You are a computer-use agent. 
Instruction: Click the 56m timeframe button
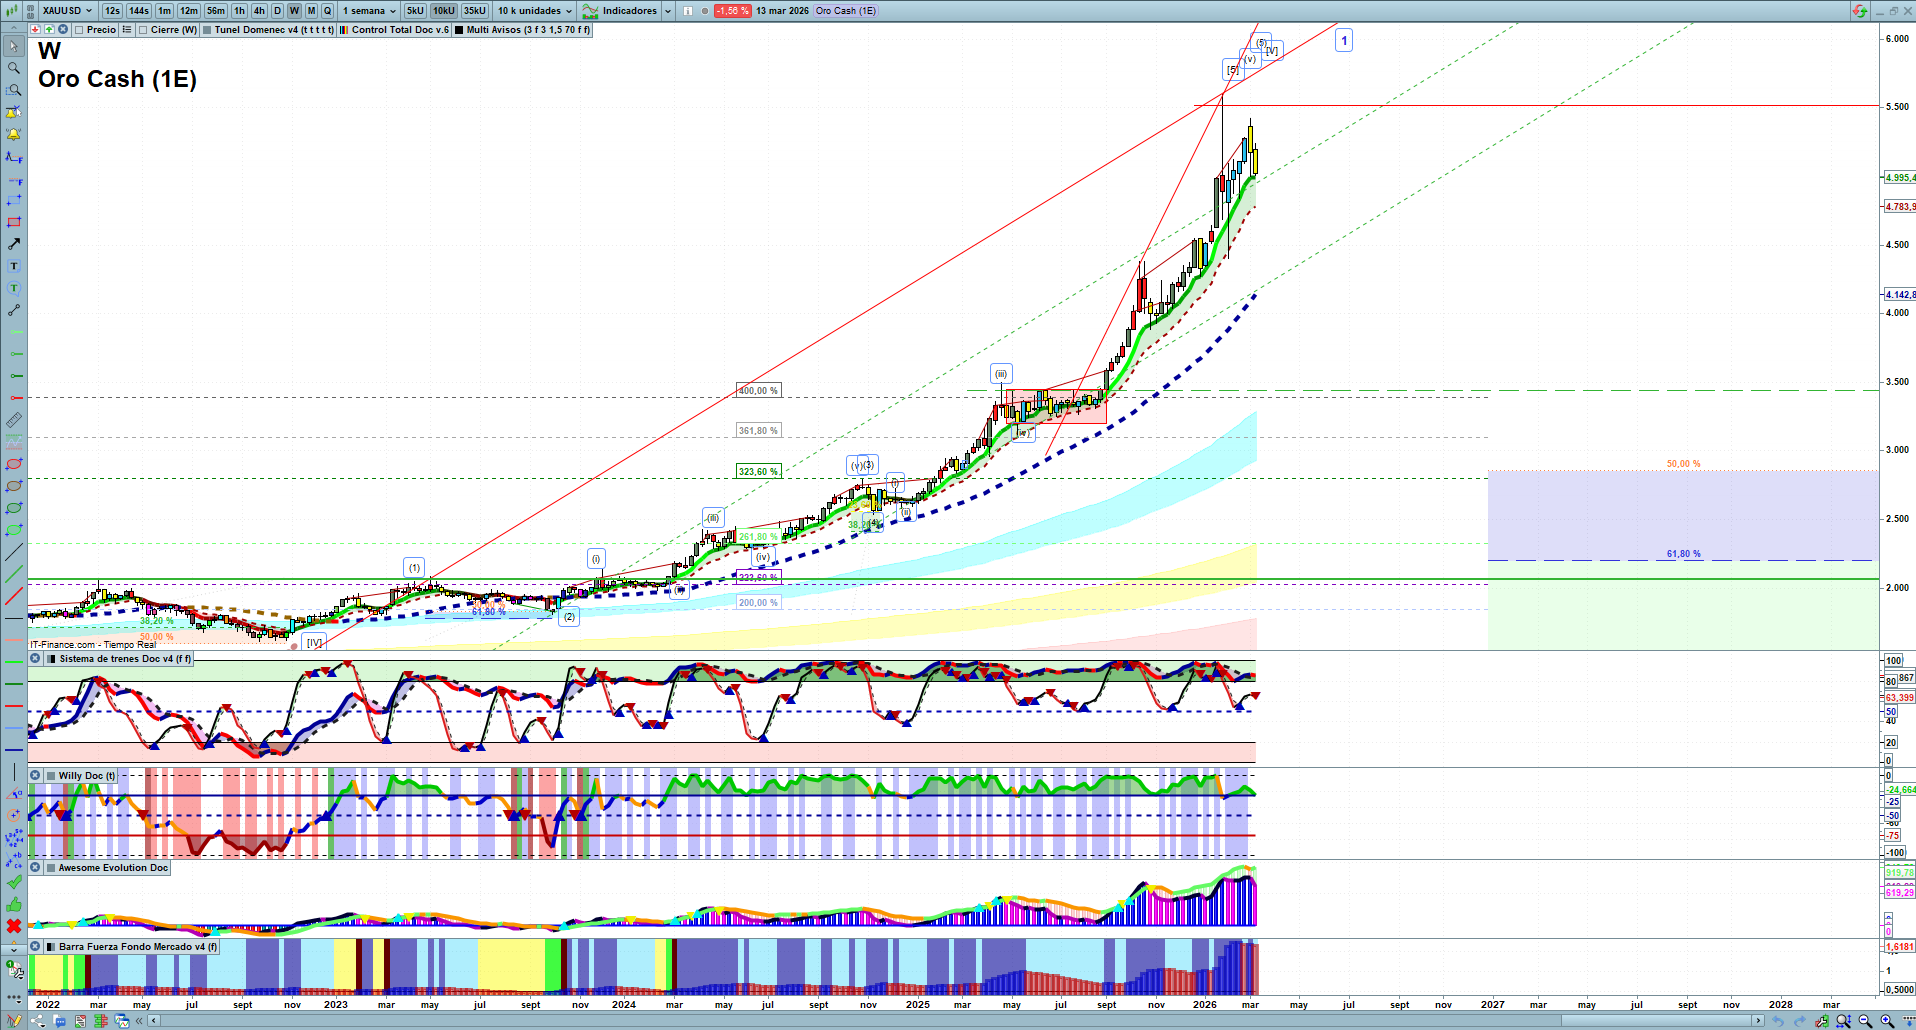(216, 11)
